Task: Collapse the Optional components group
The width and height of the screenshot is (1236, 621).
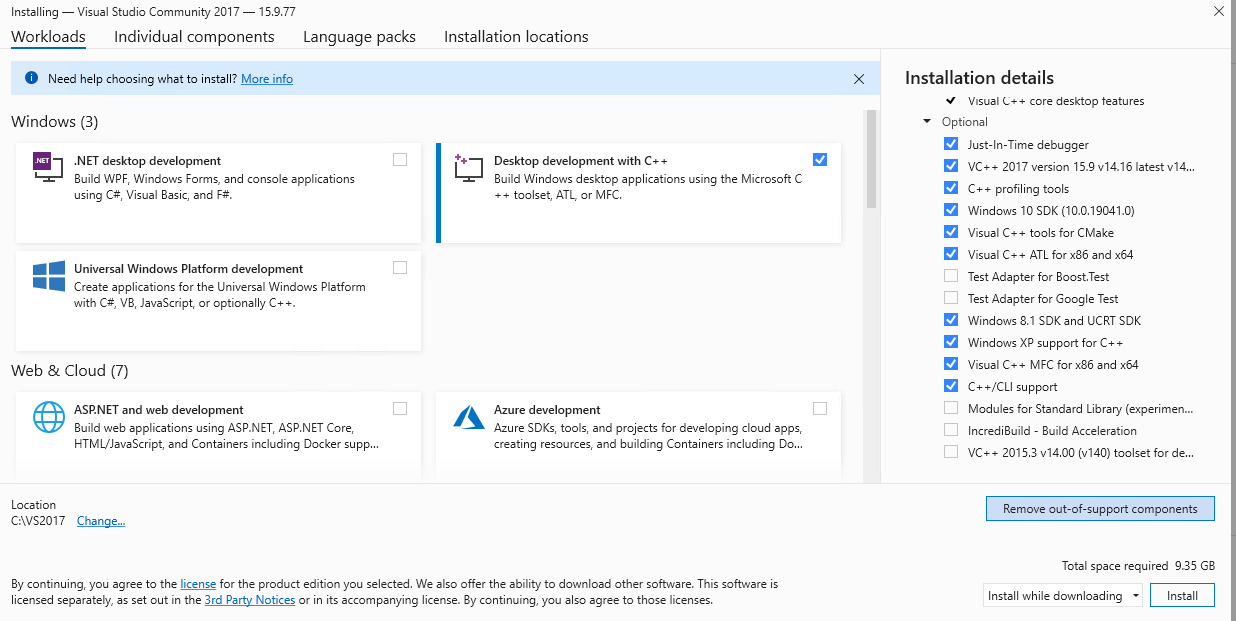Action: click(x=926, y=122)
